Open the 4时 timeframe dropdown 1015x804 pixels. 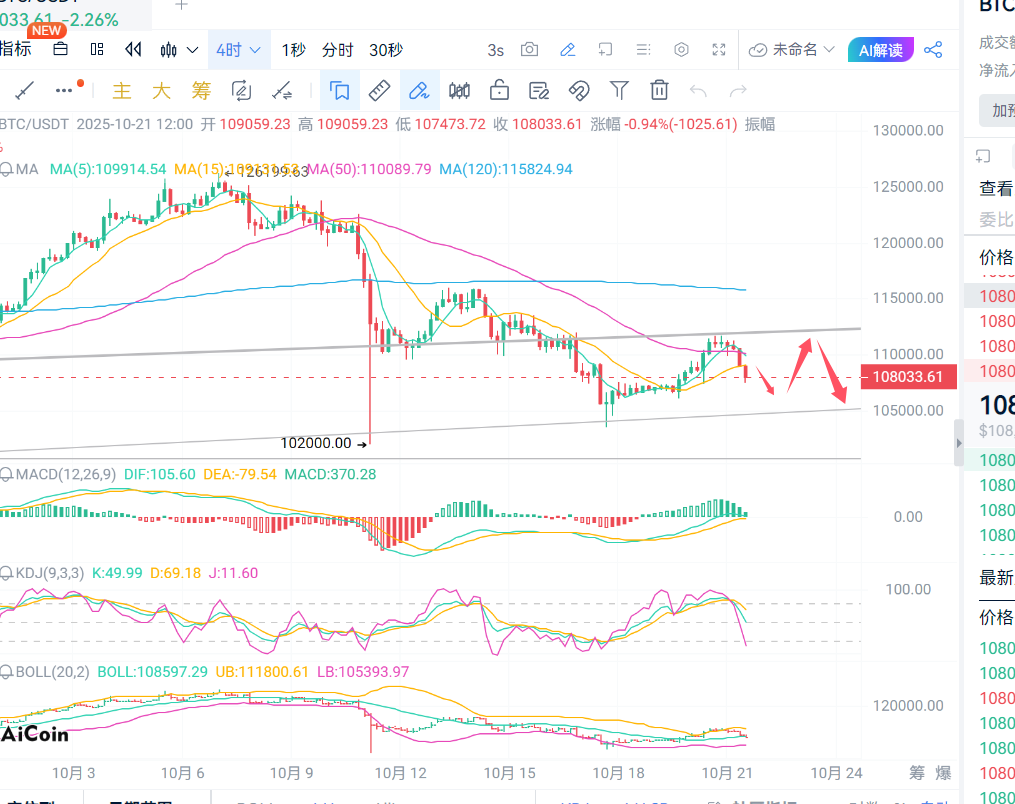pos(239,50)
